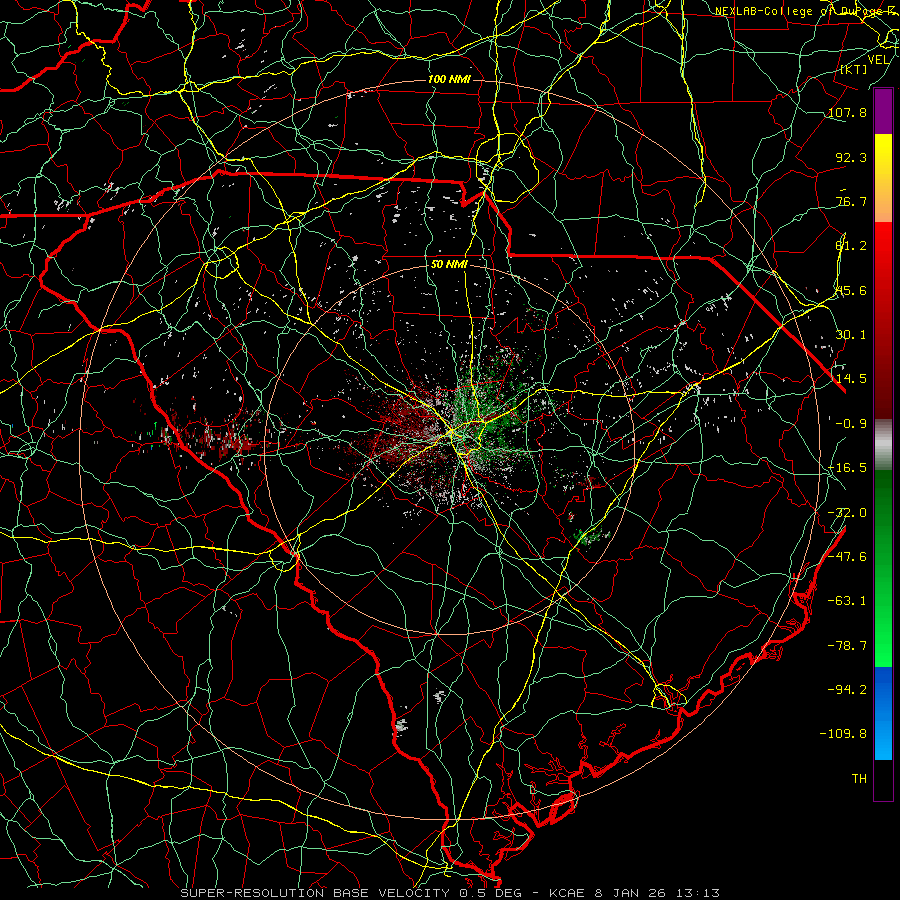Click the "KCAE" radar site identifier in caption
Screen dimensions: 900x900
pyautogui.click(x=568, y=893)
